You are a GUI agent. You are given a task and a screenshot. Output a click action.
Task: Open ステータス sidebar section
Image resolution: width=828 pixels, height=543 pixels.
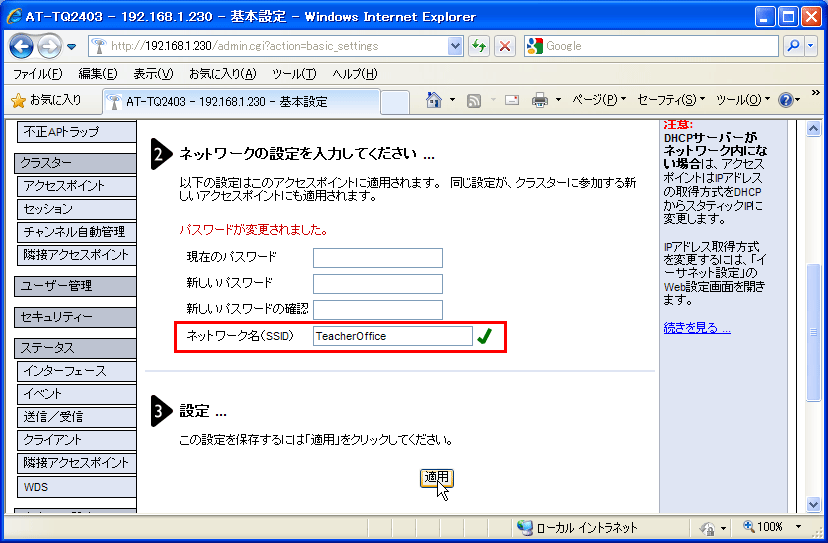point(75,348)
